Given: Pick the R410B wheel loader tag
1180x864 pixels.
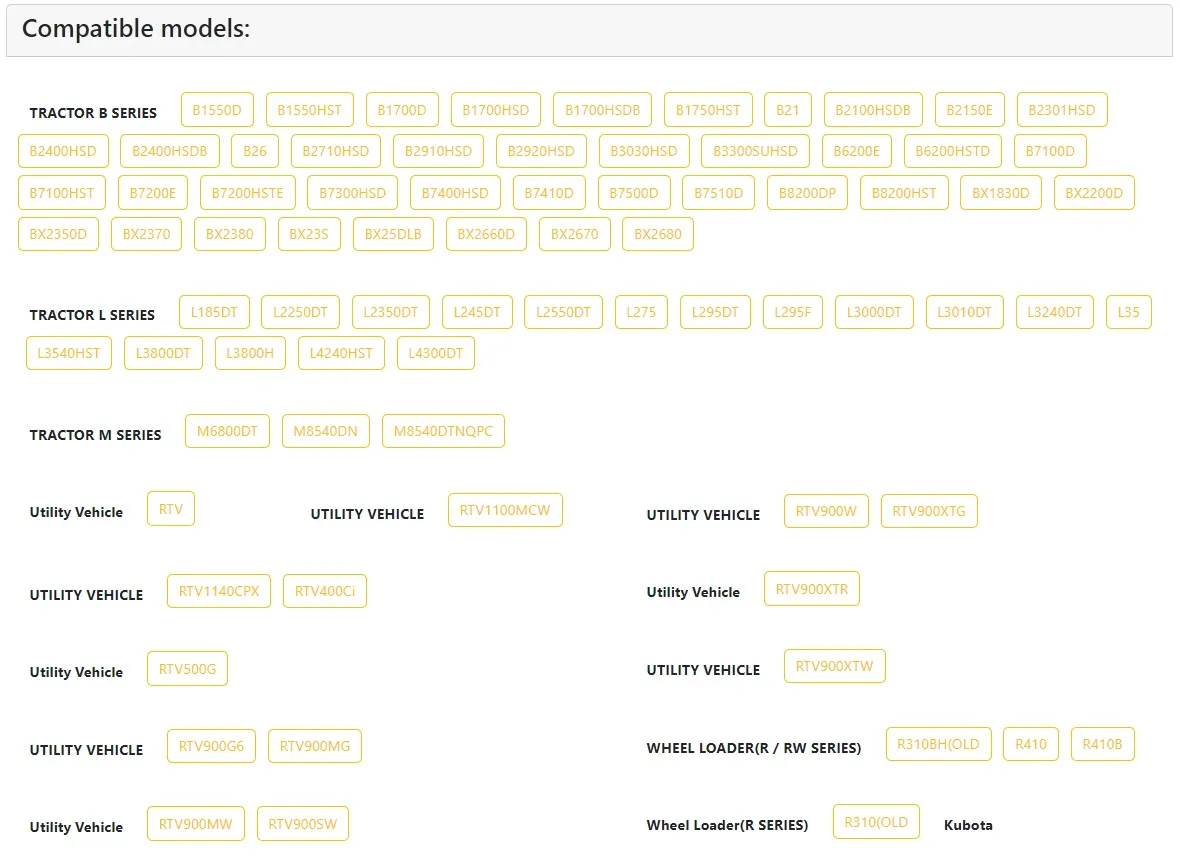Looking at the screenshot, I should (1102, 744).
